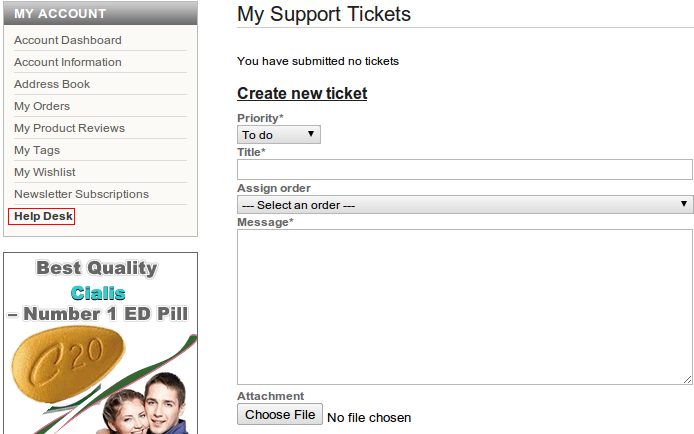Open the Address Book page
The width and height of the screenshot is (694, 434).
(x=52, y=84)
